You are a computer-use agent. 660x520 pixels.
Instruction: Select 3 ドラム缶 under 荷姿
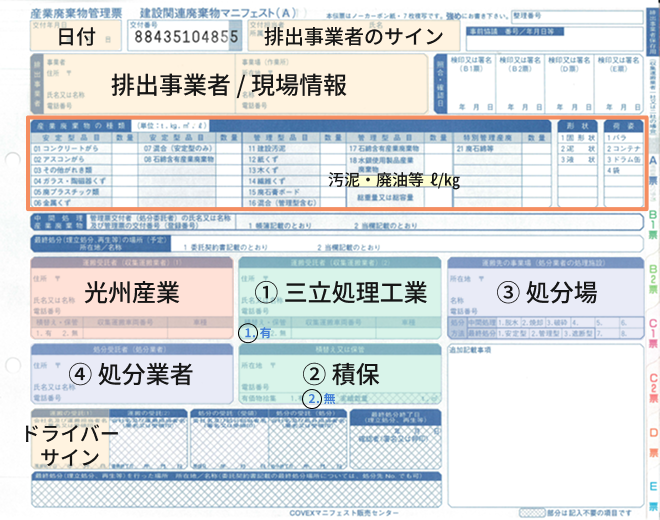[x=623, y=160]
